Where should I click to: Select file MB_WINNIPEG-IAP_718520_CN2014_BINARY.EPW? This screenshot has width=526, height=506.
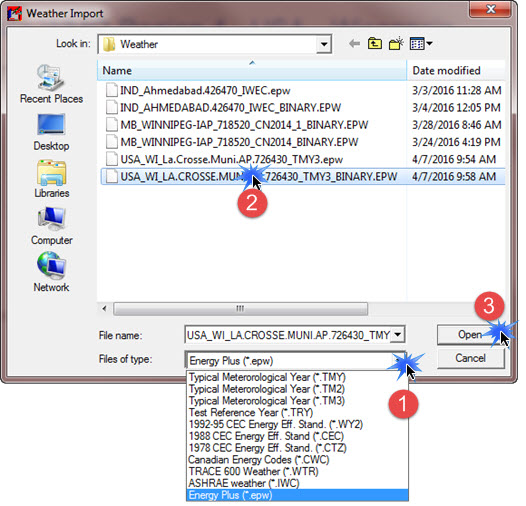click(239, 142)
